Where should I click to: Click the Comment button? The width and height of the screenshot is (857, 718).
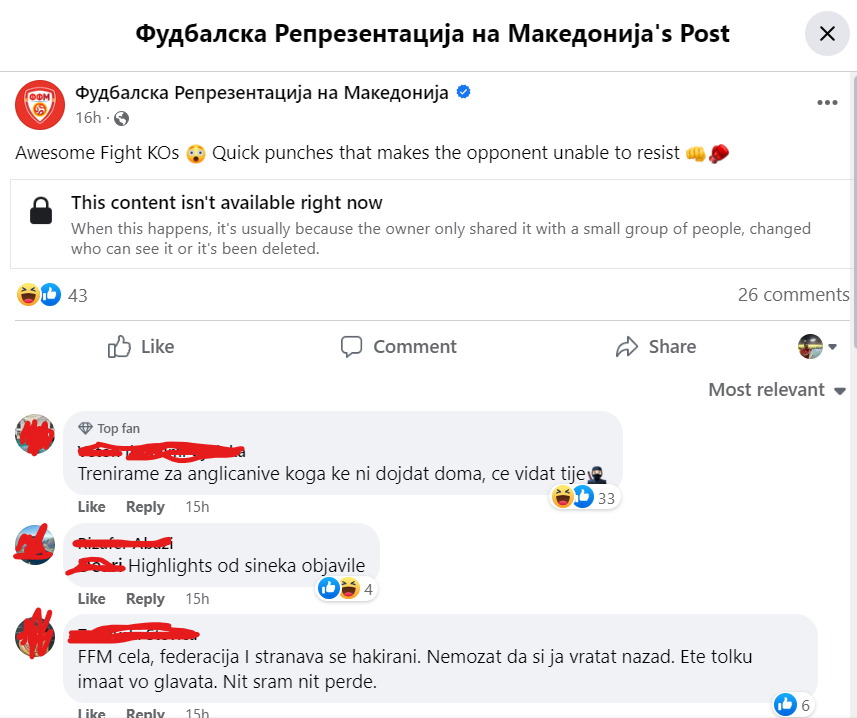point(398,346)
